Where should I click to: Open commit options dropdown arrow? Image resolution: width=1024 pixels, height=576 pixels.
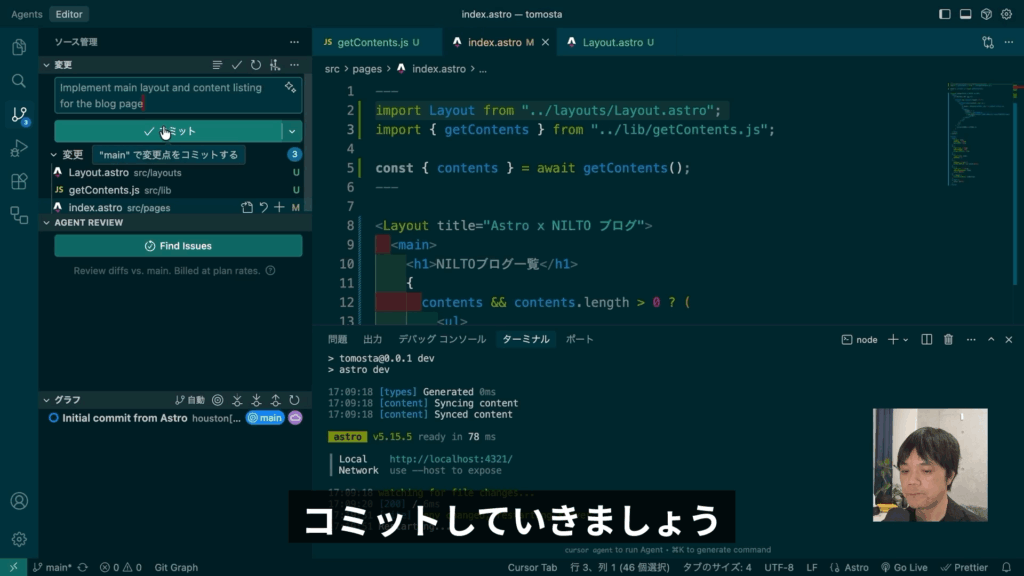tap(292, 131)
